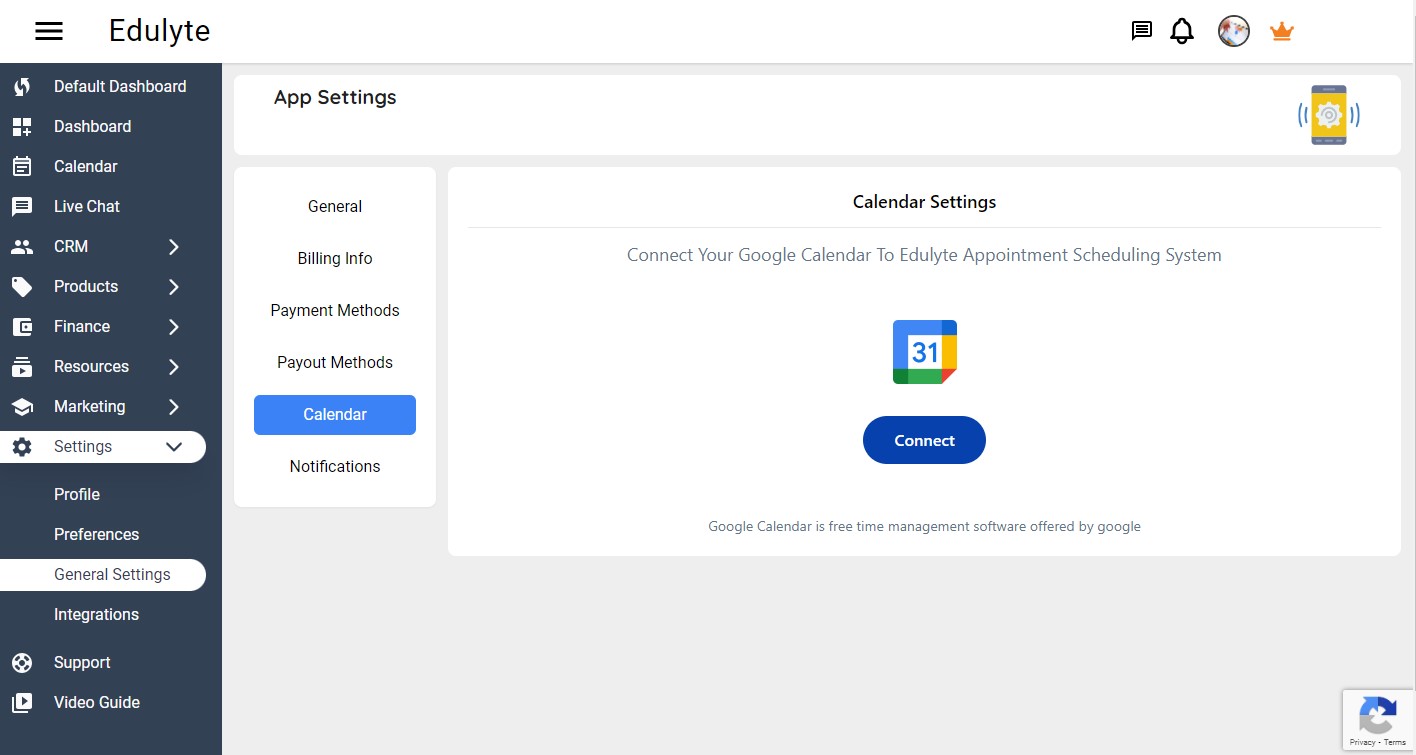Click the Connect button
The width and height of the screenshot is (1416, 755).
[924, 440]
